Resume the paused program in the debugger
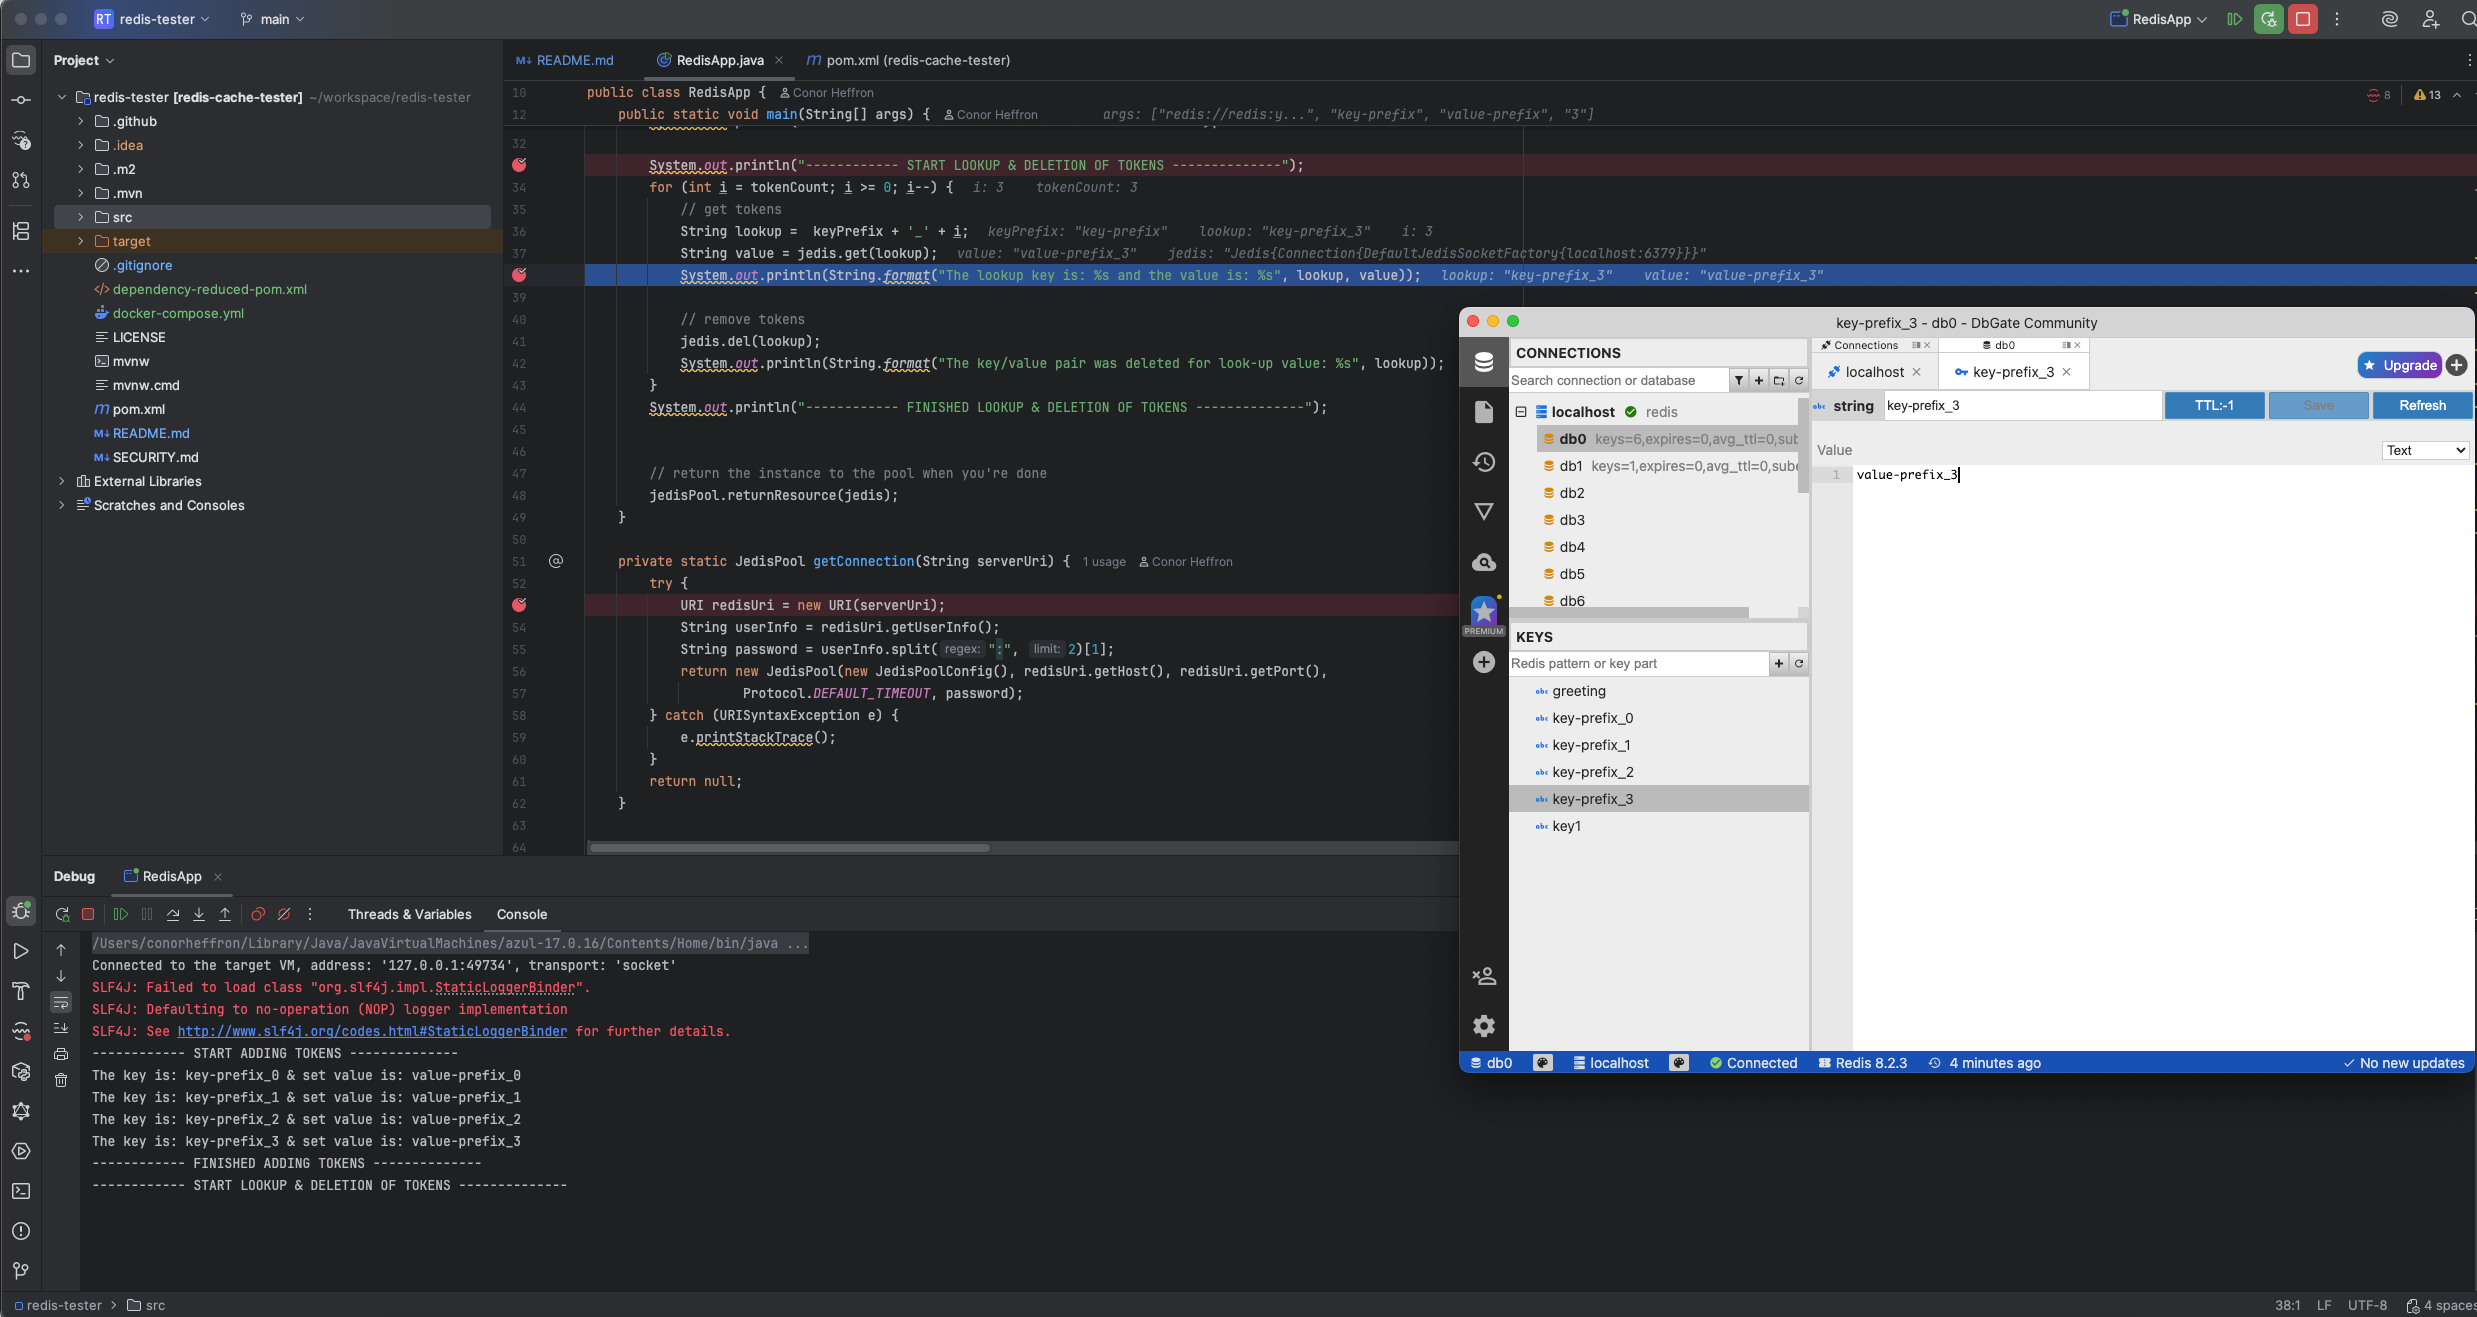 (120, 914)
